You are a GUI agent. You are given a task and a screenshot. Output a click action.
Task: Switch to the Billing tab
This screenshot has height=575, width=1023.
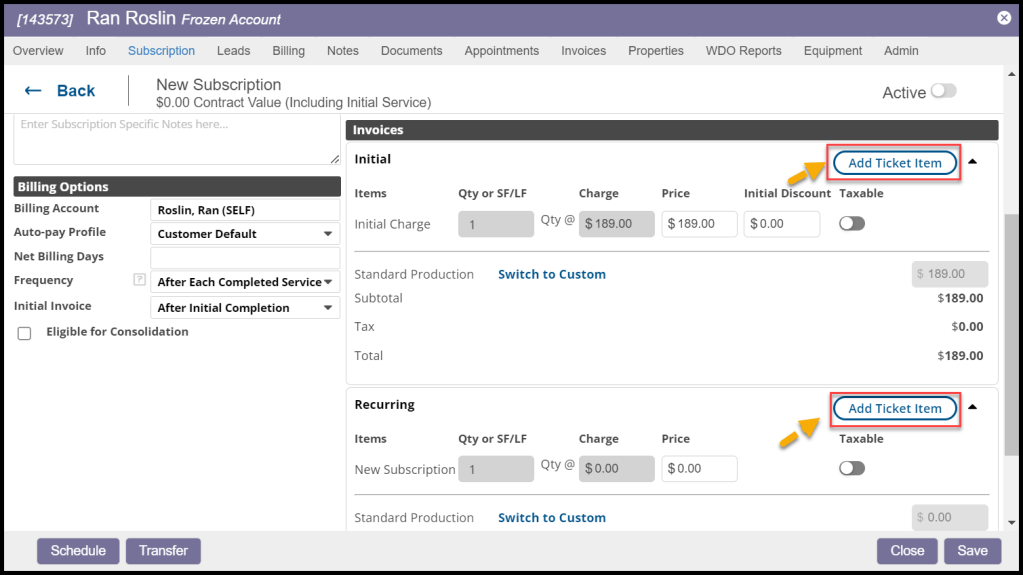288,51
